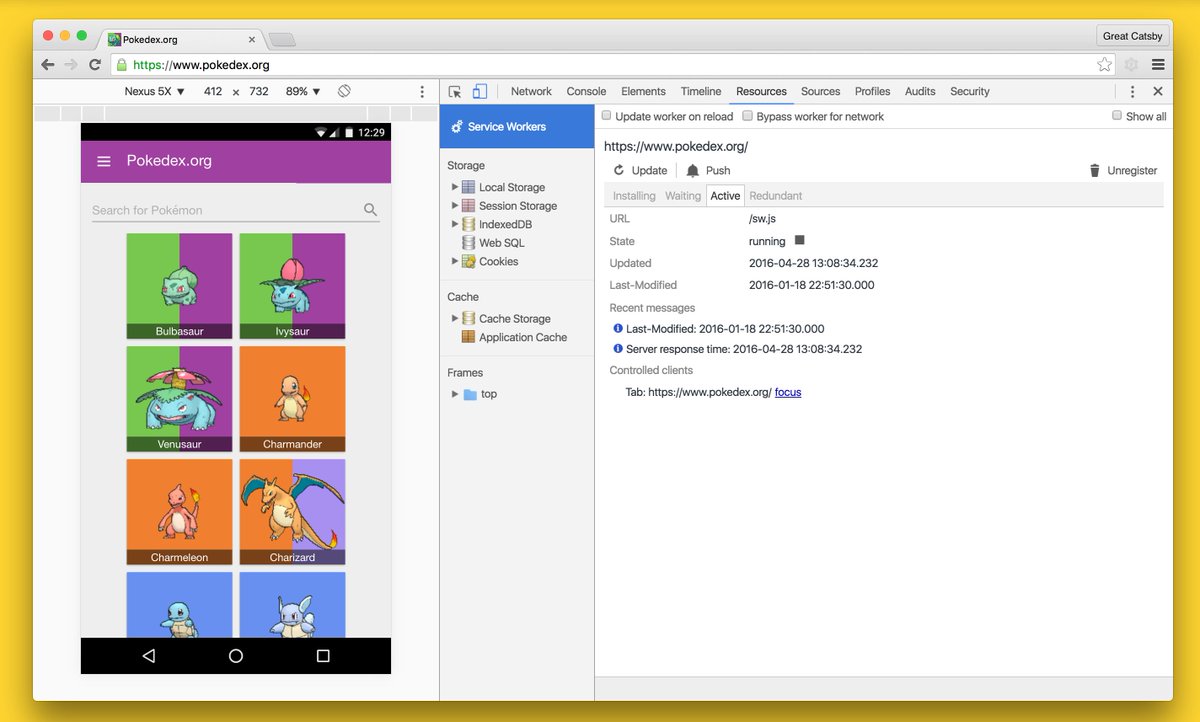
Task: Open the Charizard card
Action: click(x=292, y=512)
